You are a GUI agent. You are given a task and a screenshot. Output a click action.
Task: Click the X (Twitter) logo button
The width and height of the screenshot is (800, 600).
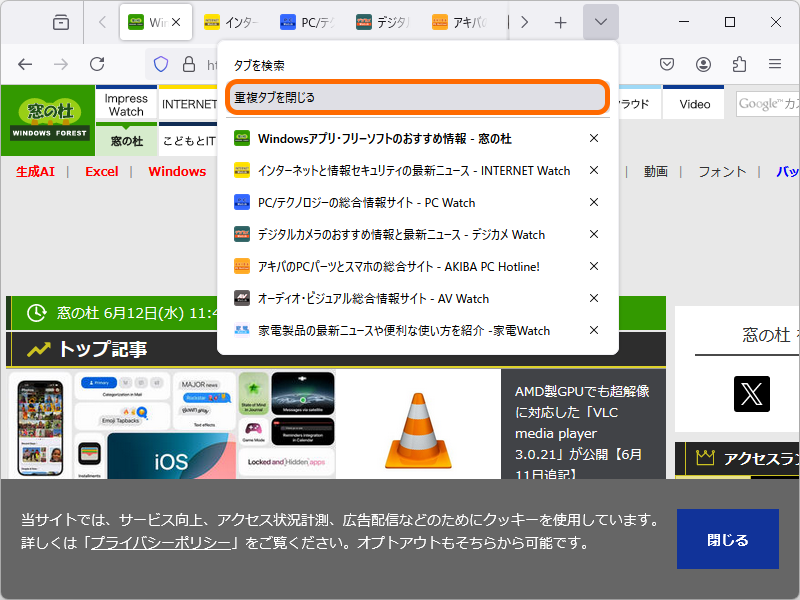751,394
